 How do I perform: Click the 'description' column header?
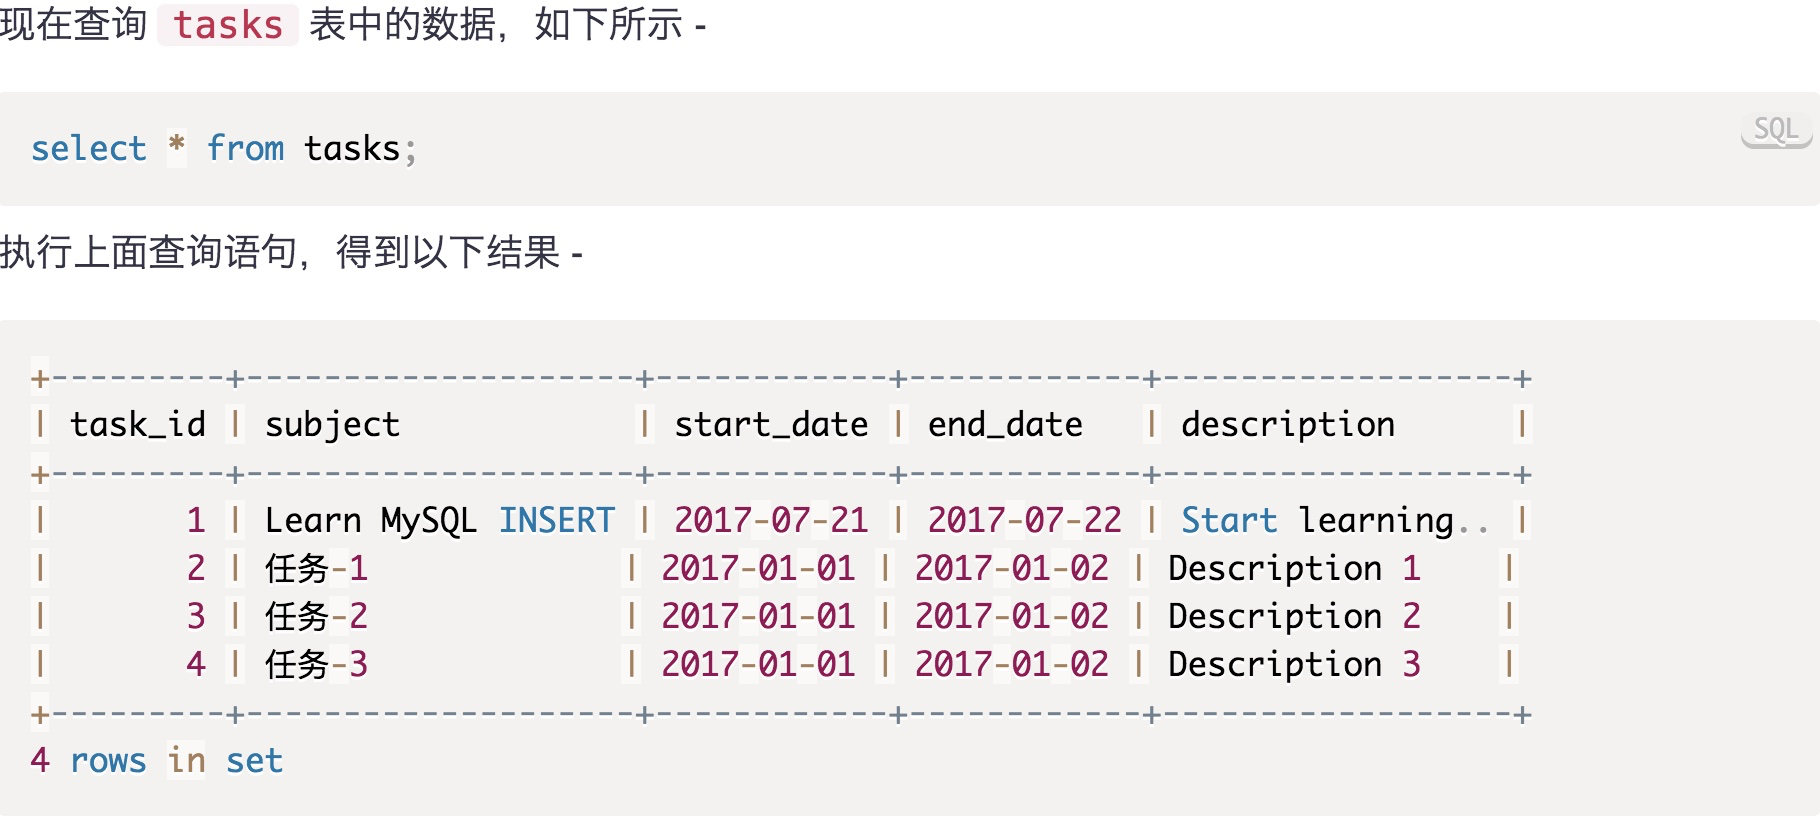(x=1288, y=425)
